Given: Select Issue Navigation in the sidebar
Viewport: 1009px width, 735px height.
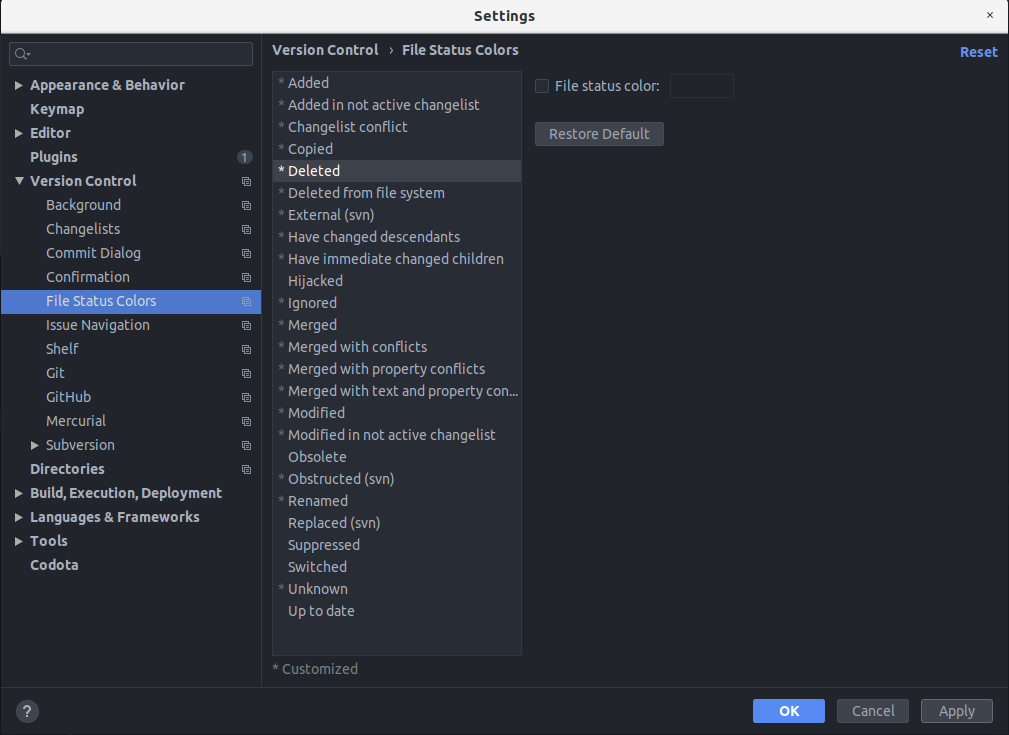Looking at the screenshot, I should pyautogui.click(x=97, y=325).
